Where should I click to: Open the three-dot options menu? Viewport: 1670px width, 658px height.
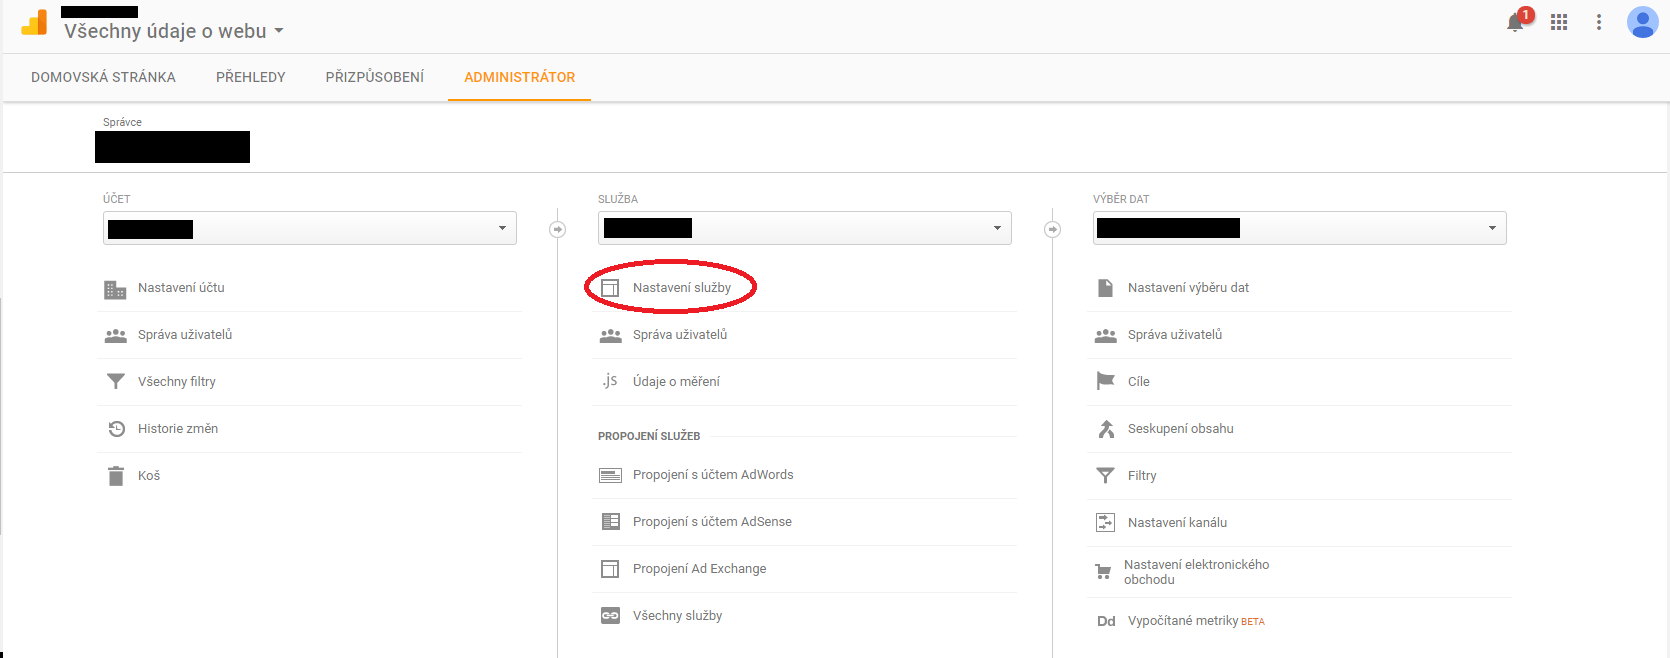pos(1599,22)
